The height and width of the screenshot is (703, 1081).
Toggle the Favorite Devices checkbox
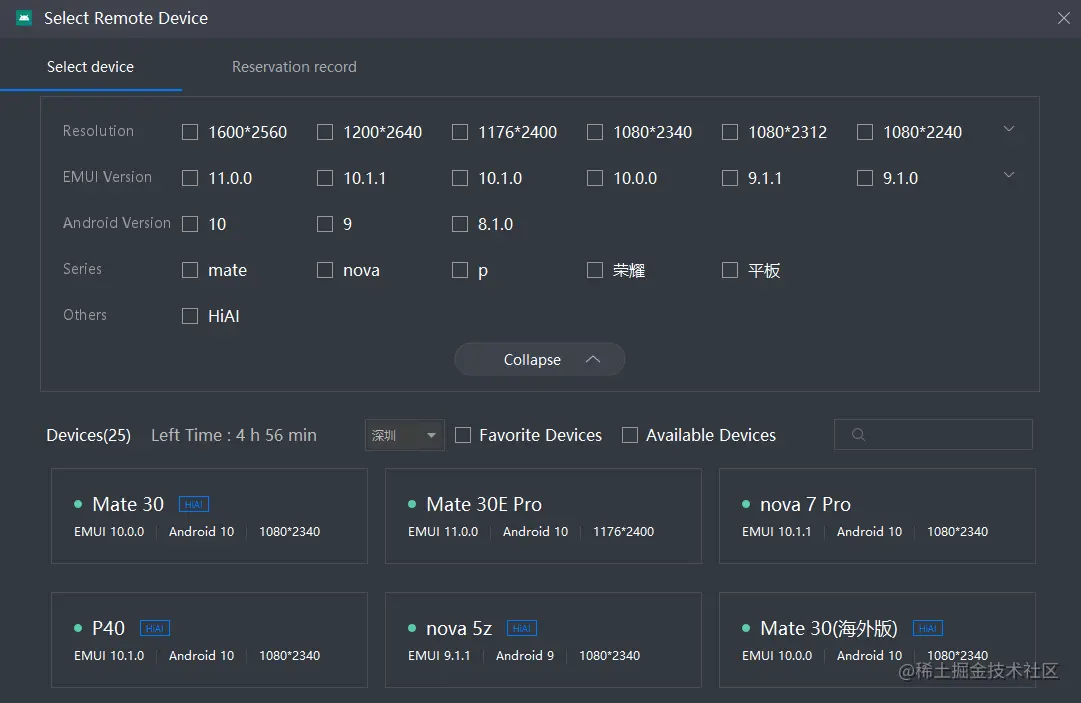463,436
